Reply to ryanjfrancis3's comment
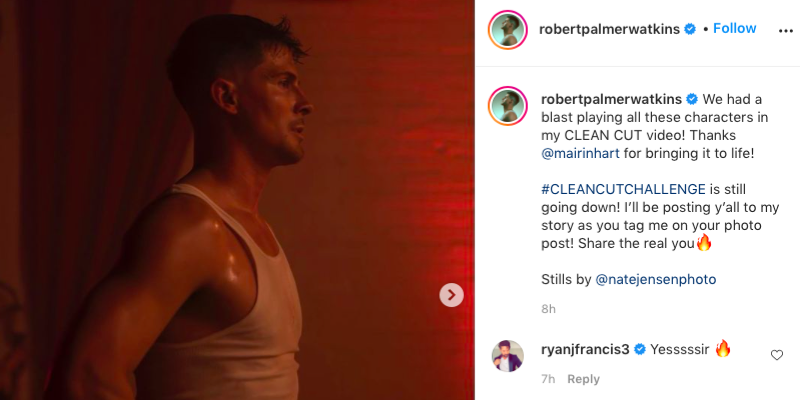Image resolution: width=800 pixels, height=400 pixels. 583,379
